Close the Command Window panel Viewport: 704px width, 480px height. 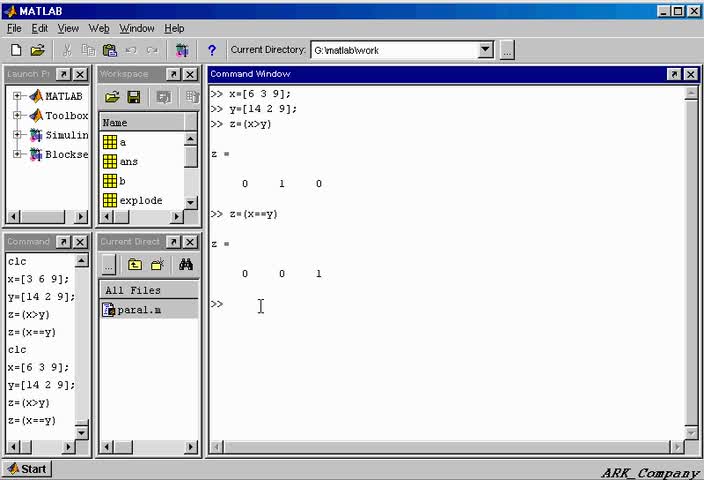[x=691, y=74]
